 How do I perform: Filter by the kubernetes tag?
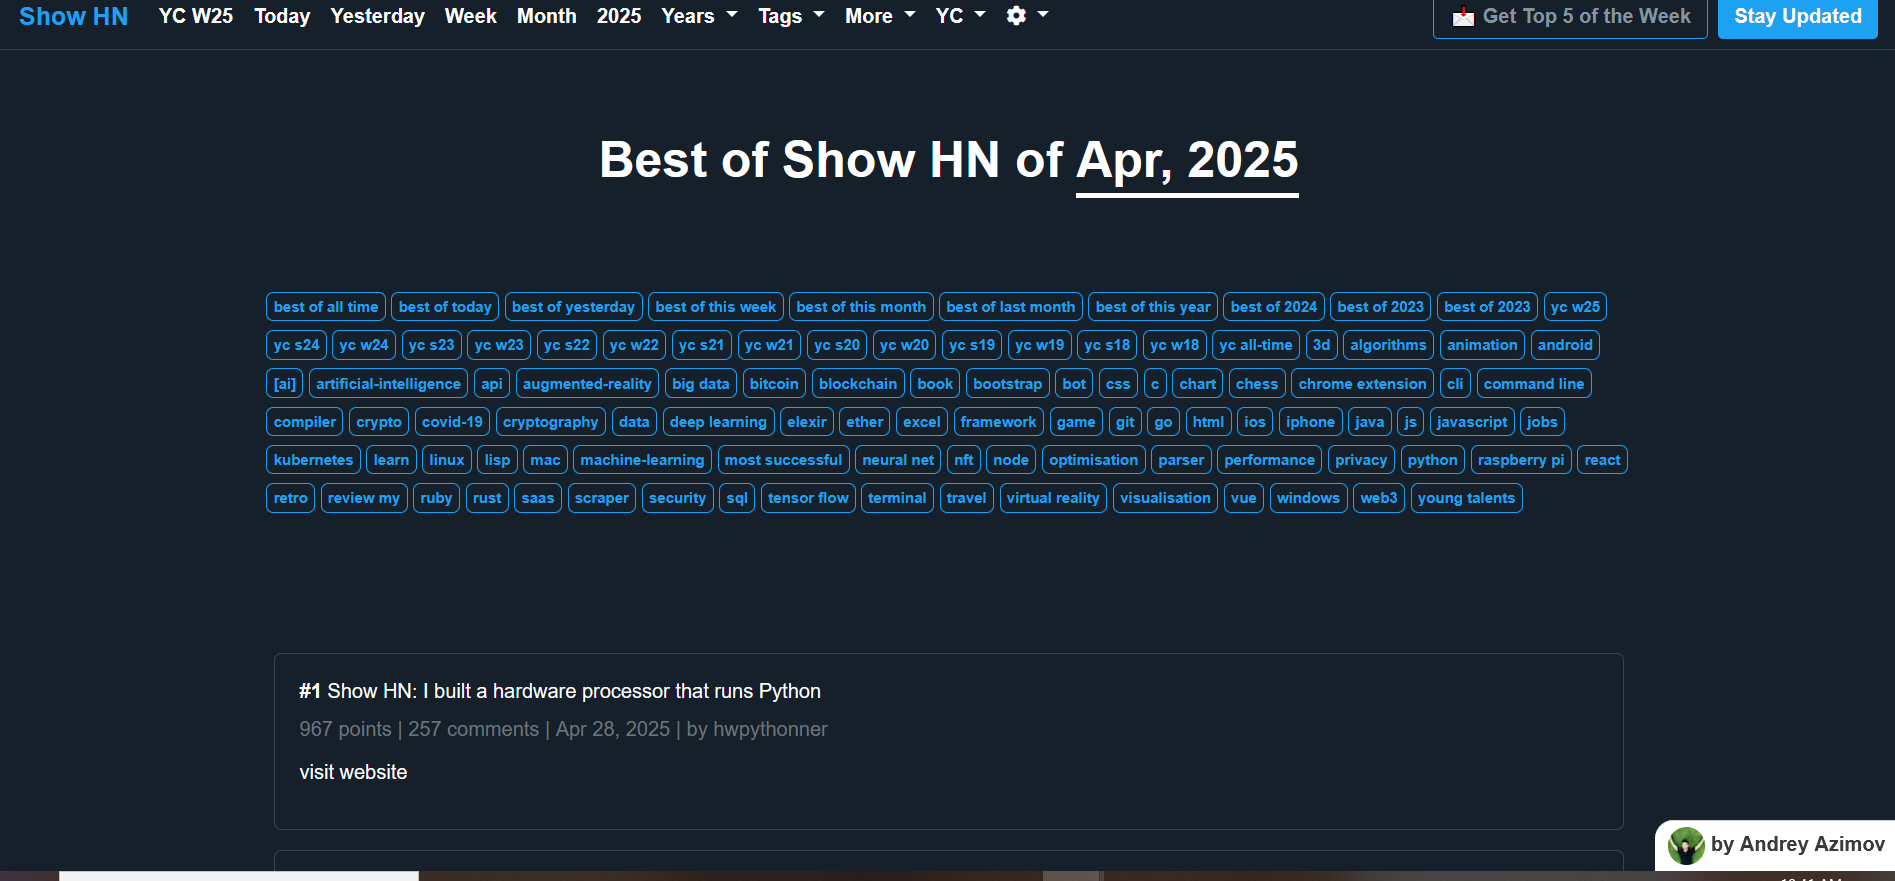click(314, 460)
